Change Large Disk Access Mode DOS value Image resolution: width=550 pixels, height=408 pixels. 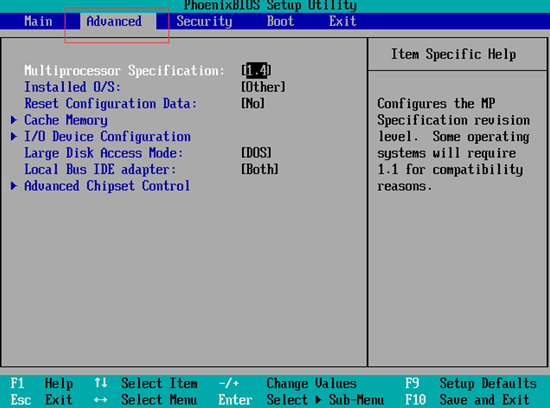tap(256, 153)
